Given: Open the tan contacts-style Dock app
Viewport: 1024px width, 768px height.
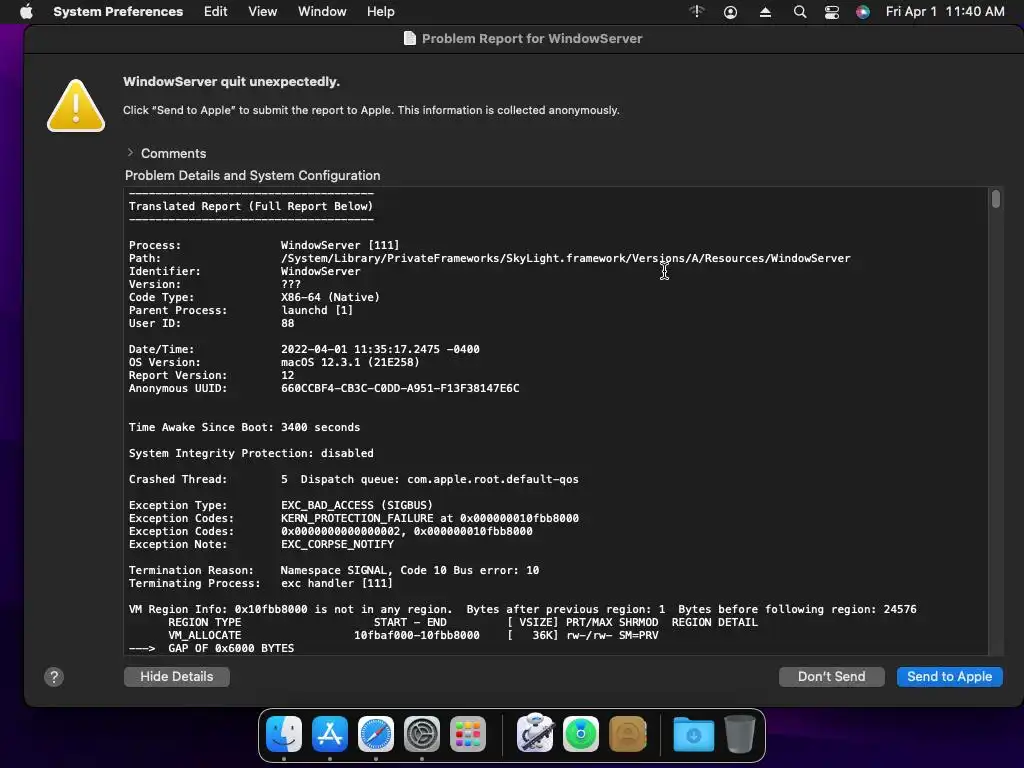Looking at the screenshot, I should click(628, 733).
